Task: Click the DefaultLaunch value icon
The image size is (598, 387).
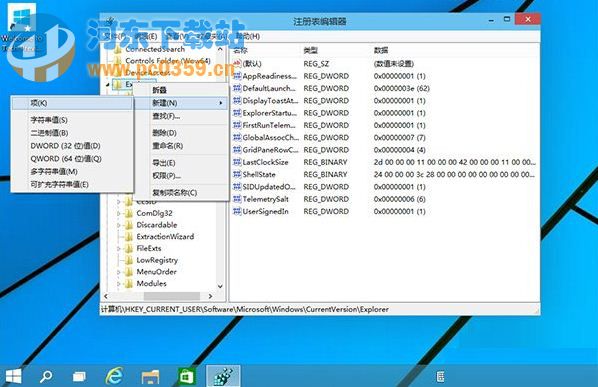Action: click(237, 88)
